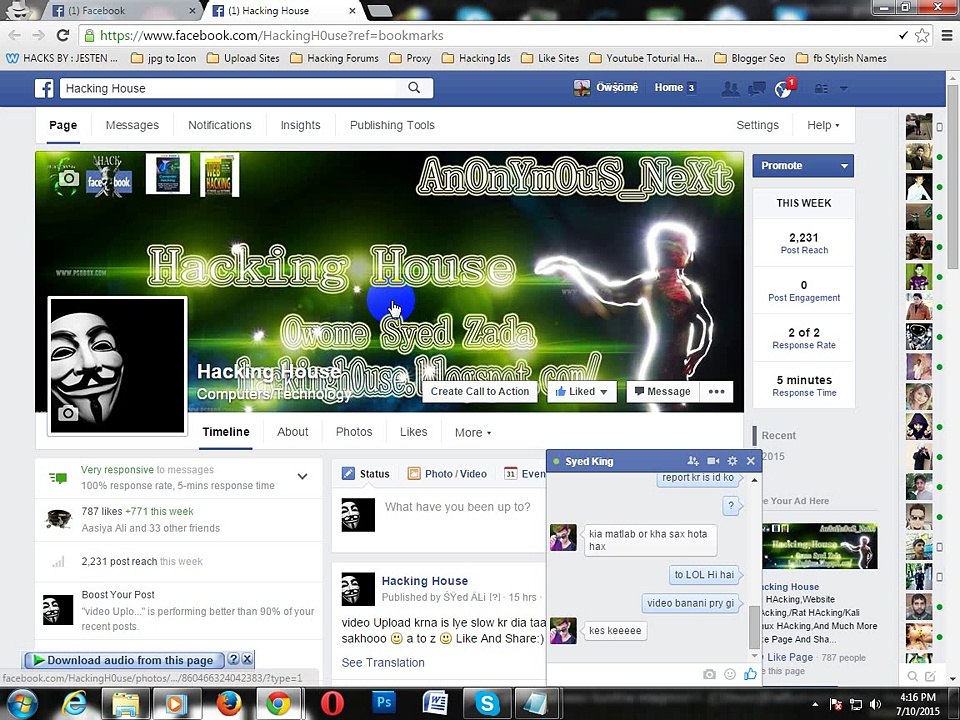This screenshot has width=960, height=720.
Task: Bookmark this page with star icon
Action: click(921, 36)
